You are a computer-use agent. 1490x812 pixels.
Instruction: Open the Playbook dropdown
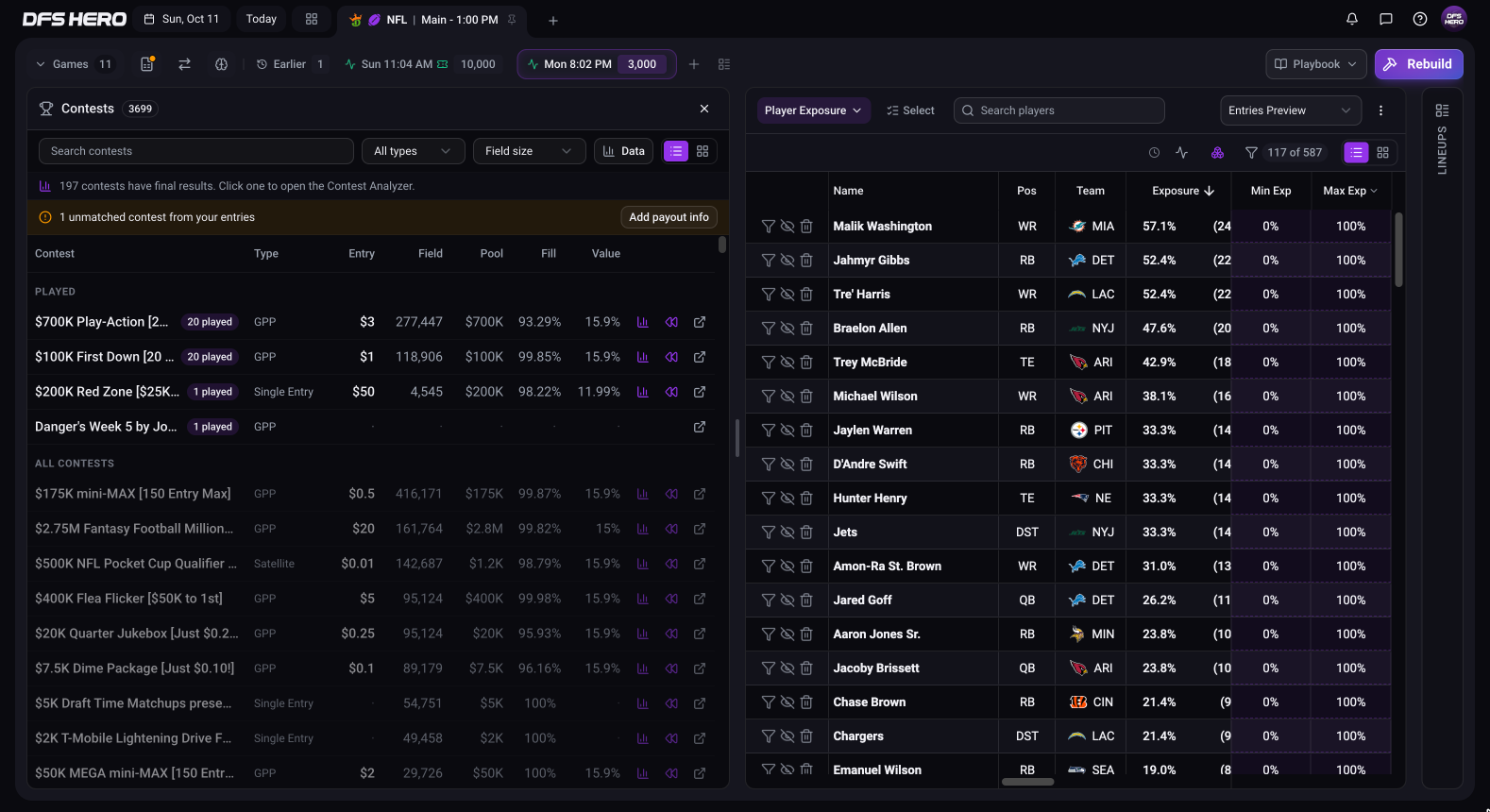(1316, 64)
